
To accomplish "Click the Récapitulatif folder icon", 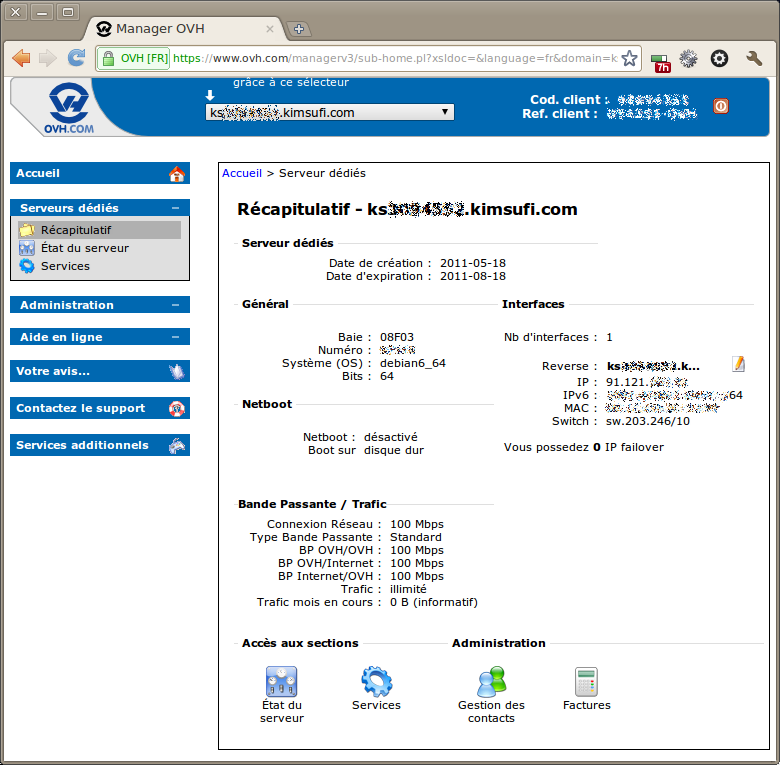I will coord(27,230).
